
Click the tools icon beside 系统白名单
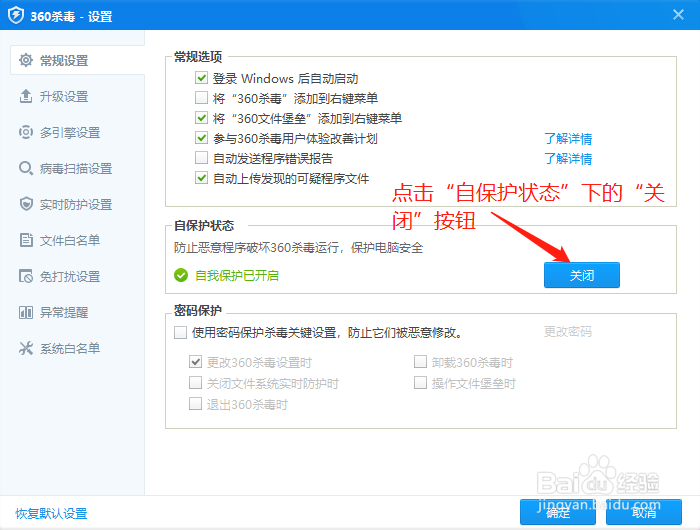(26, 348)
